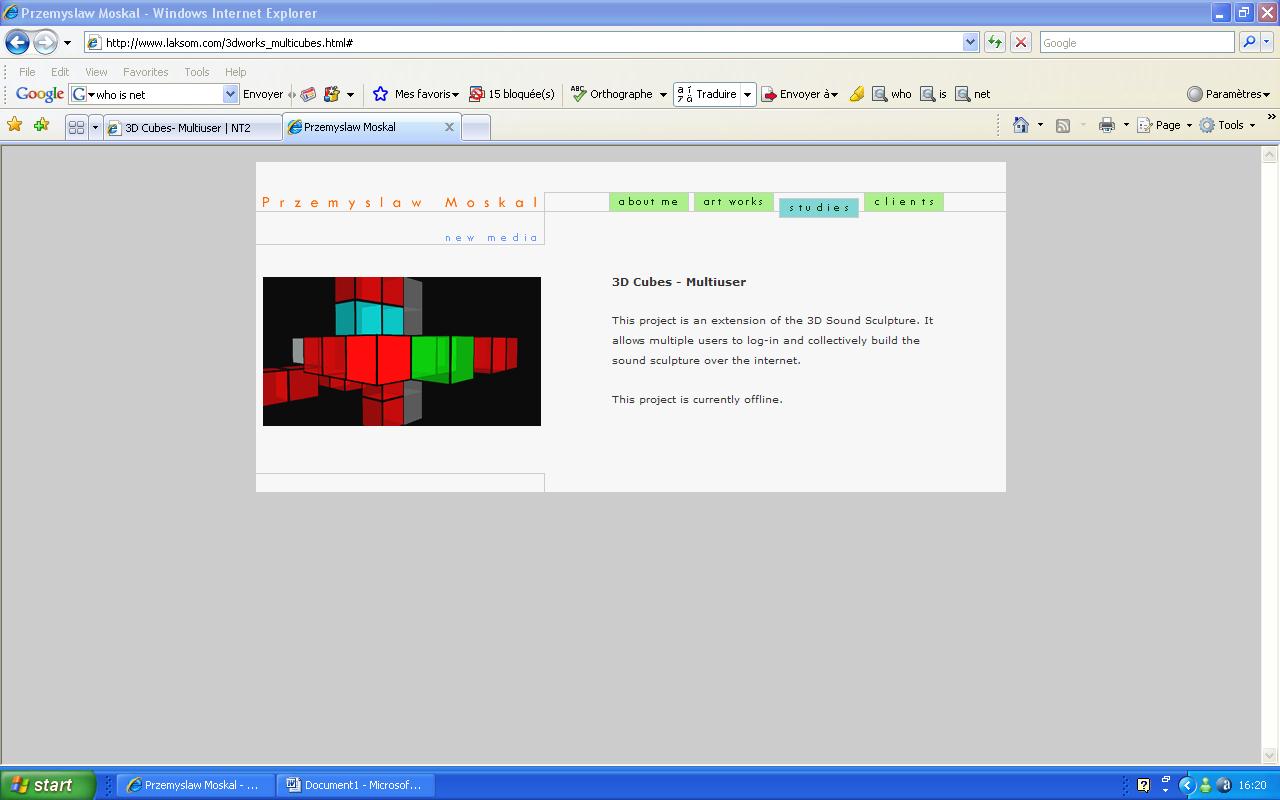This screenshot has width=1280, height=800.
Task: Toggle the yellow highlighter icon
Action: pos(856,94)
